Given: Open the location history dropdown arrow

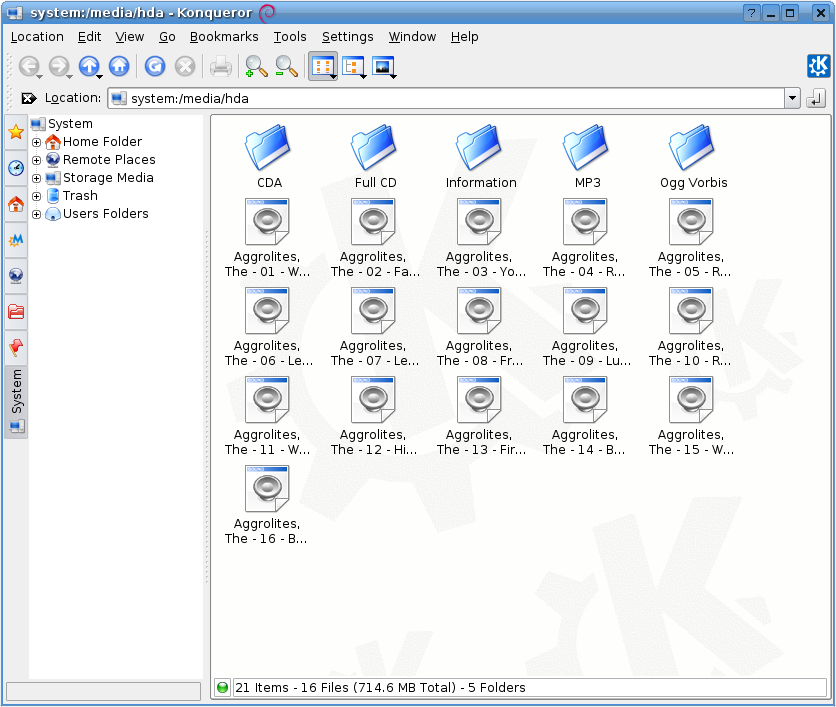Looking at the screenshot, I should [792, 98].
